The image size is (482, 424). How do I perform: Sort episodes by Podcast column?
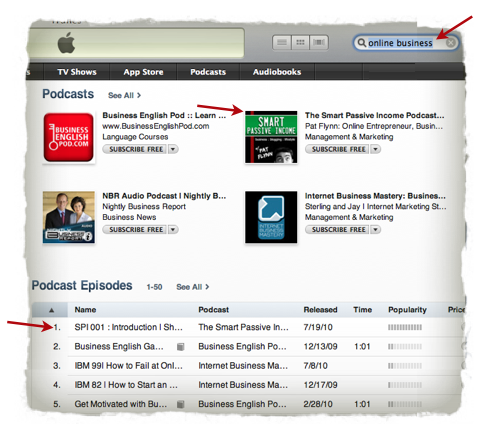click(214, 310)
